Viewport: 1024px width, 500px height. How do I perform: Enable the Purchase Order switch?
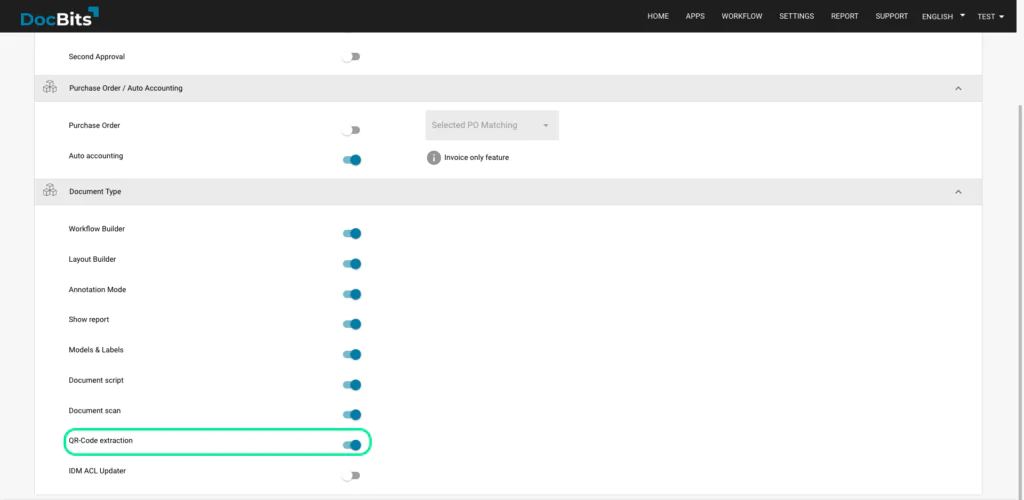coord(351,130)
